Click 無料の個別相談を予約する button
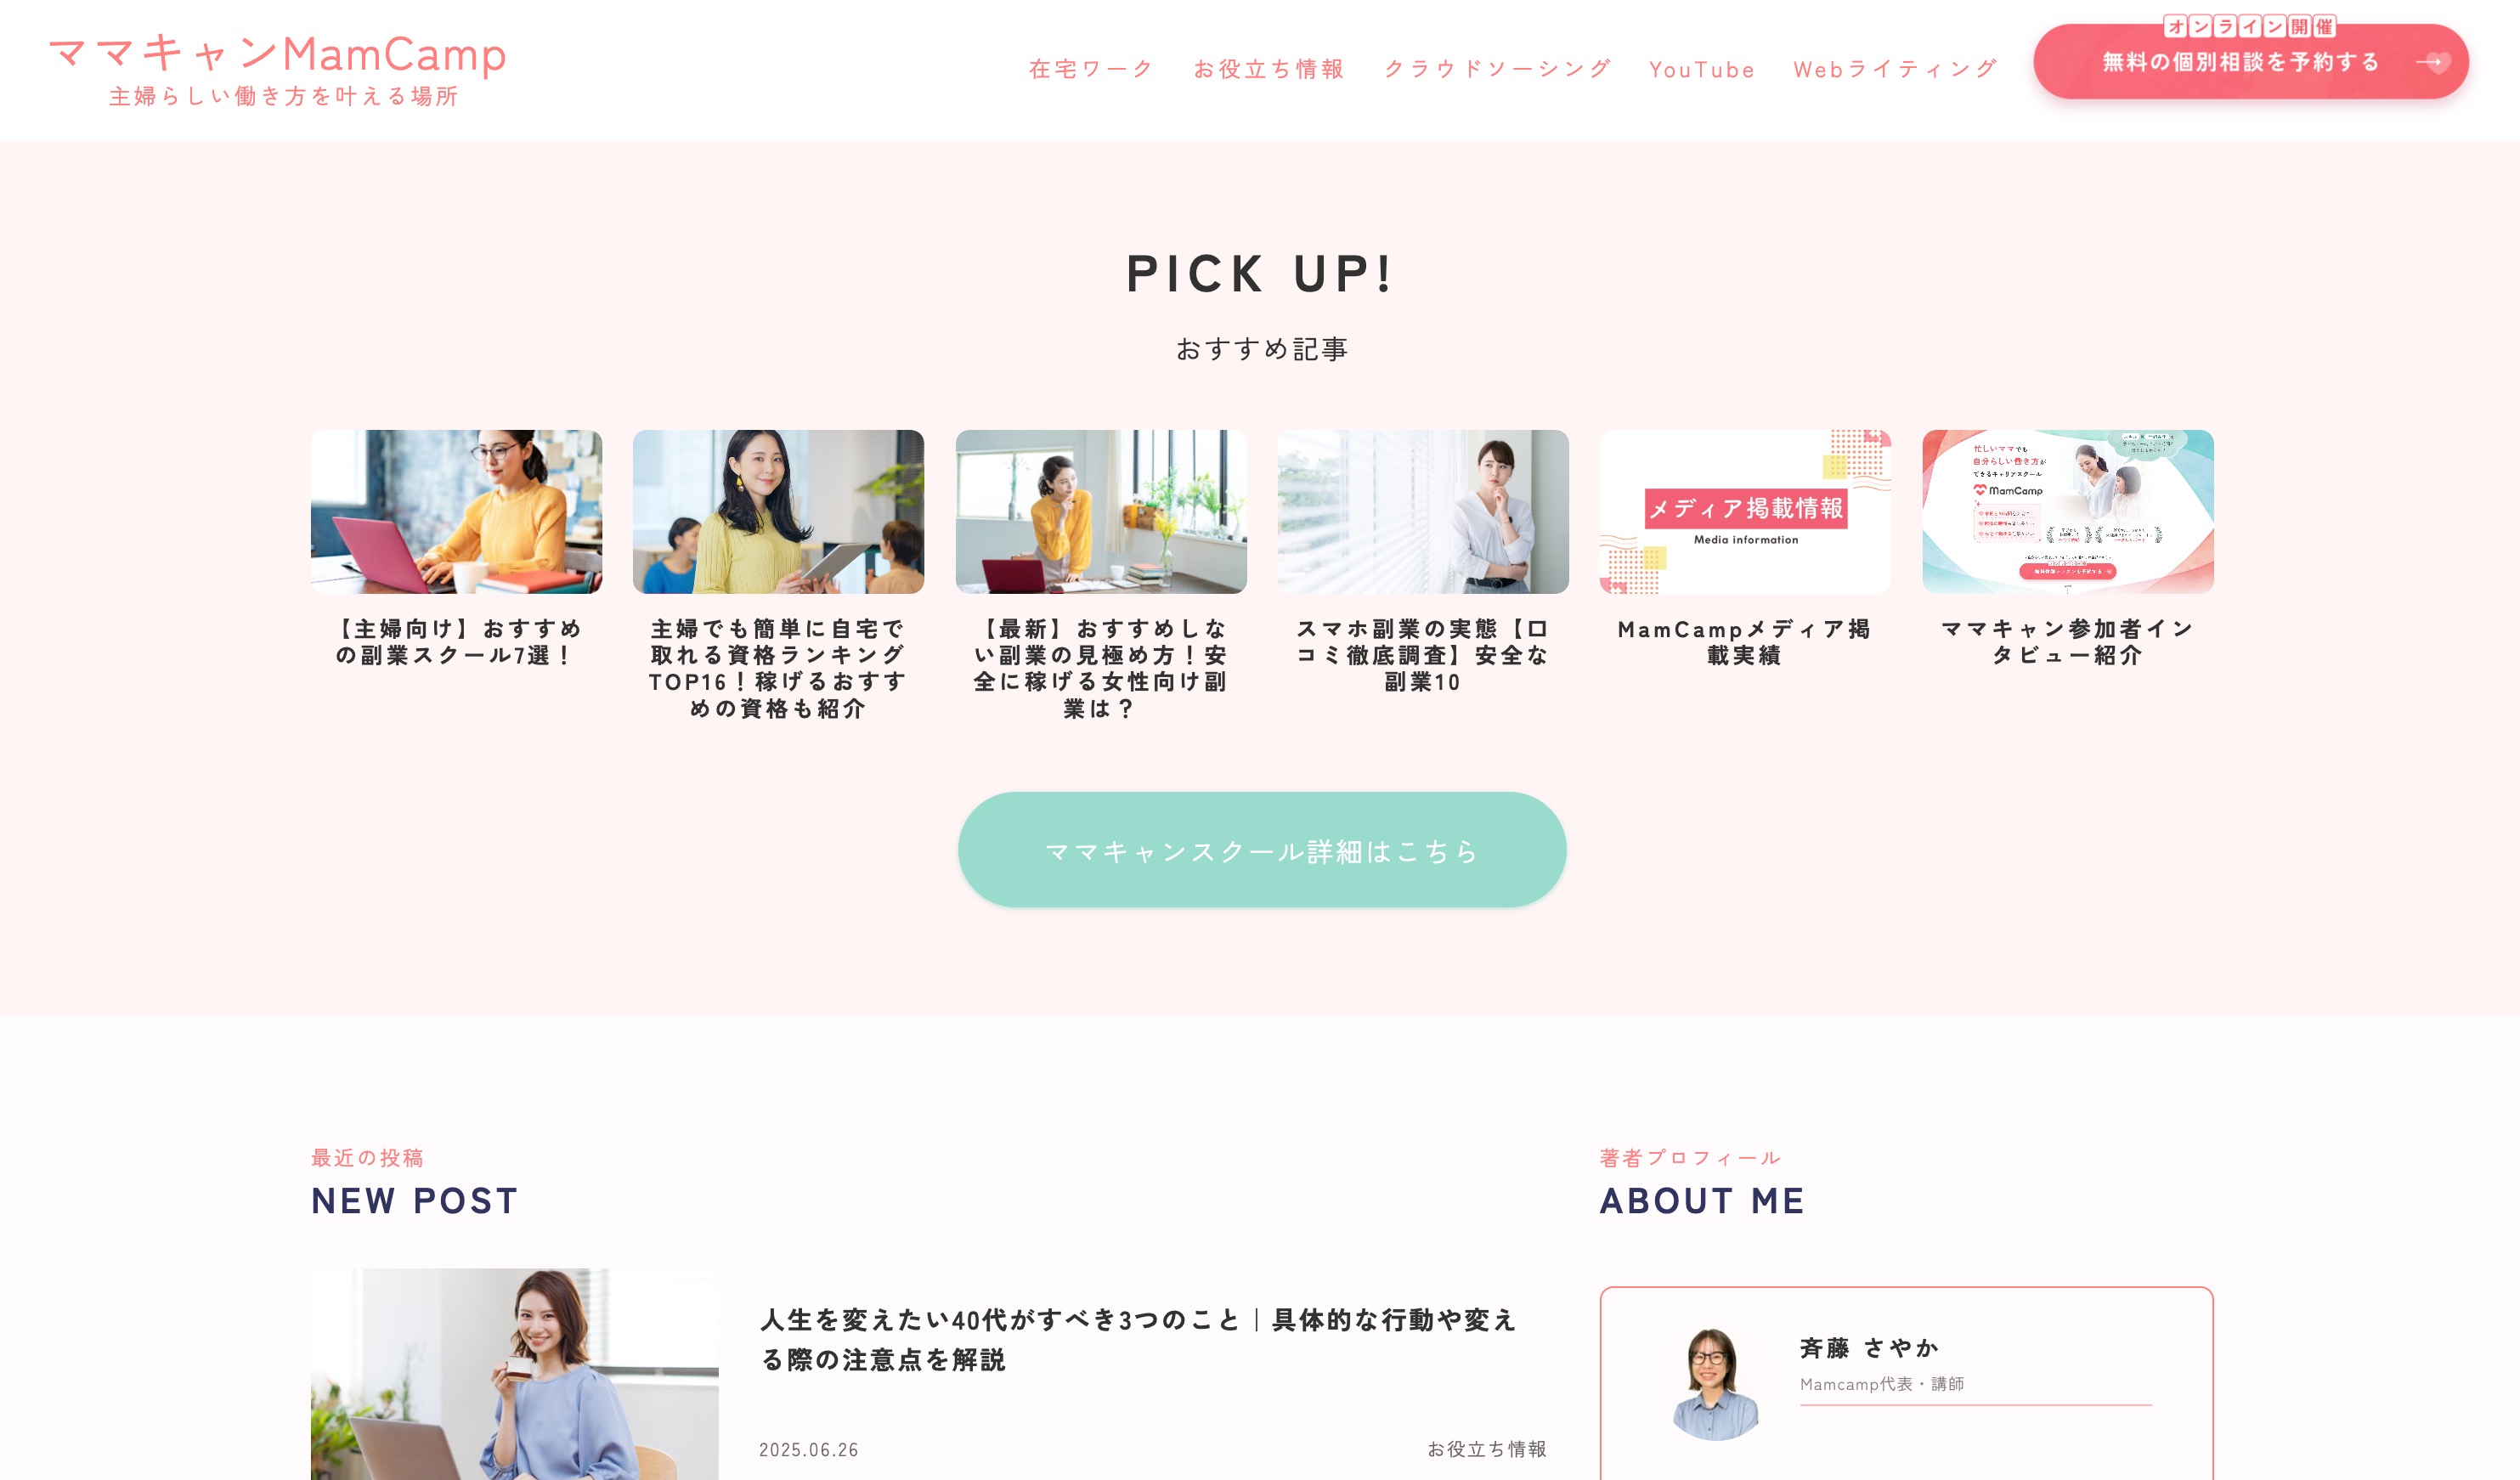 [2250, 62]
